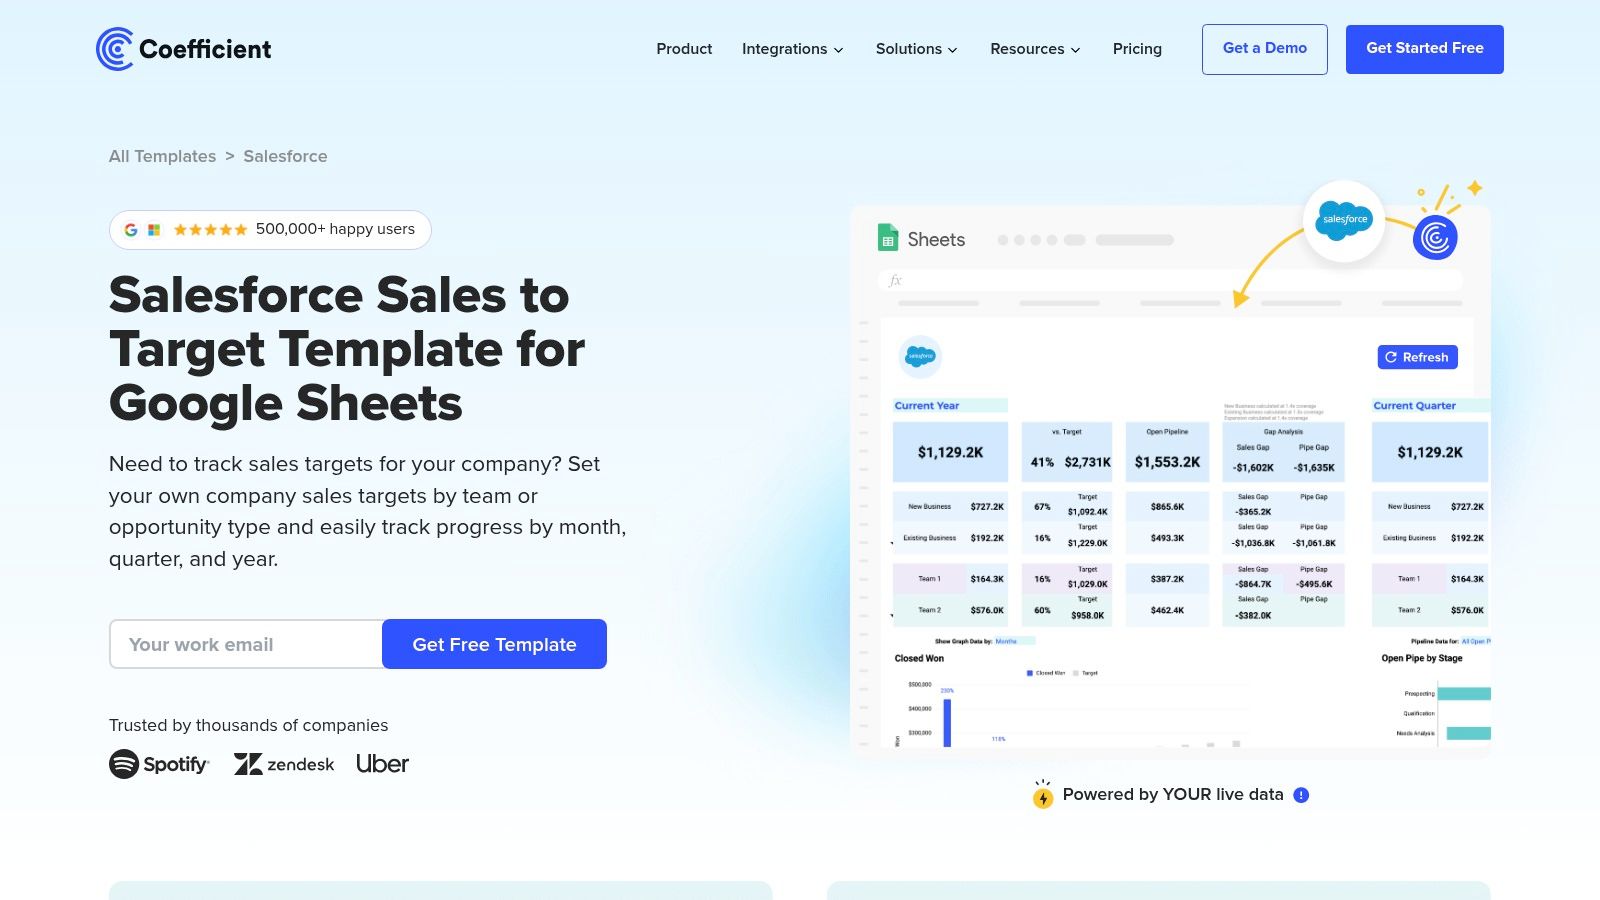Screen dimensions: 1600x900
Task: Click the Uber logo
Action: pyautogui.click(x=383, y=763)
